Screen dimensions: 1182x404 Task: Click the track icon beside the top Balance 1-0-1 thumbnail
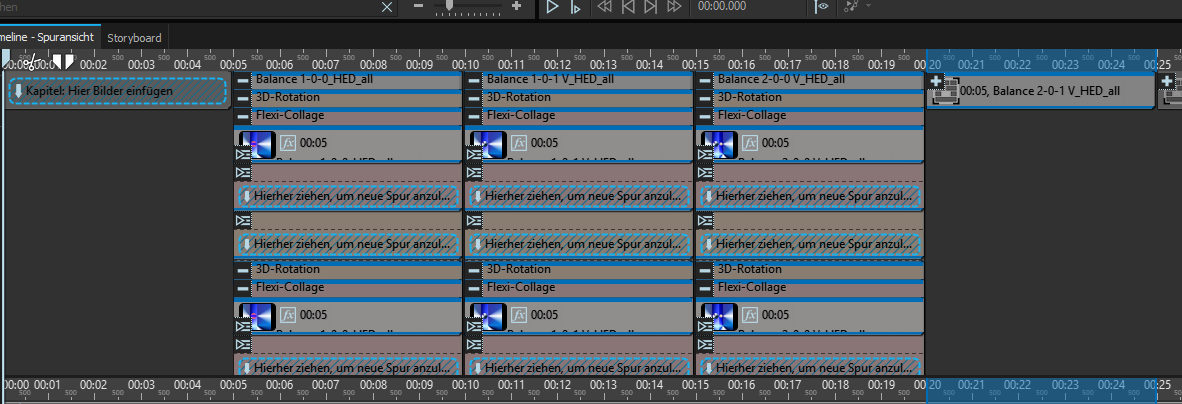(x=473, y=155)
